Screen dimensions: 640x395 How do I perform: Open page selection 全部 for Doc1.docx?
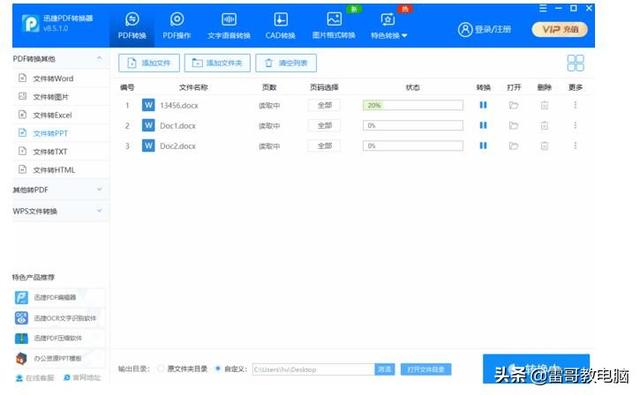coord(324,125)
